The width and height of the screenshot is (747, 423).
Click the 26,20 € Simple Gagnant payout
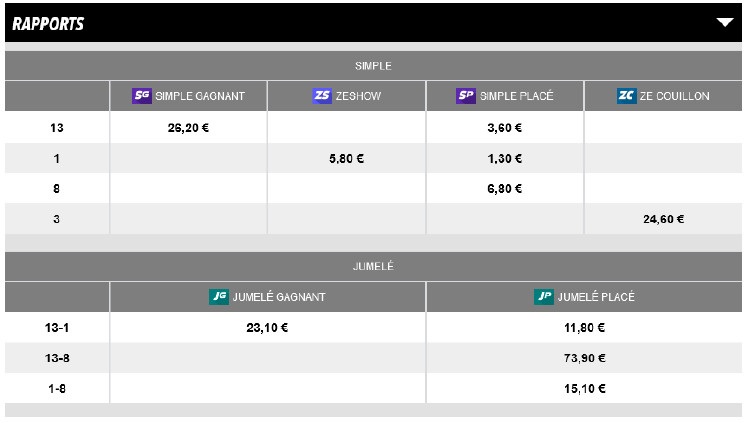[188, 128]
